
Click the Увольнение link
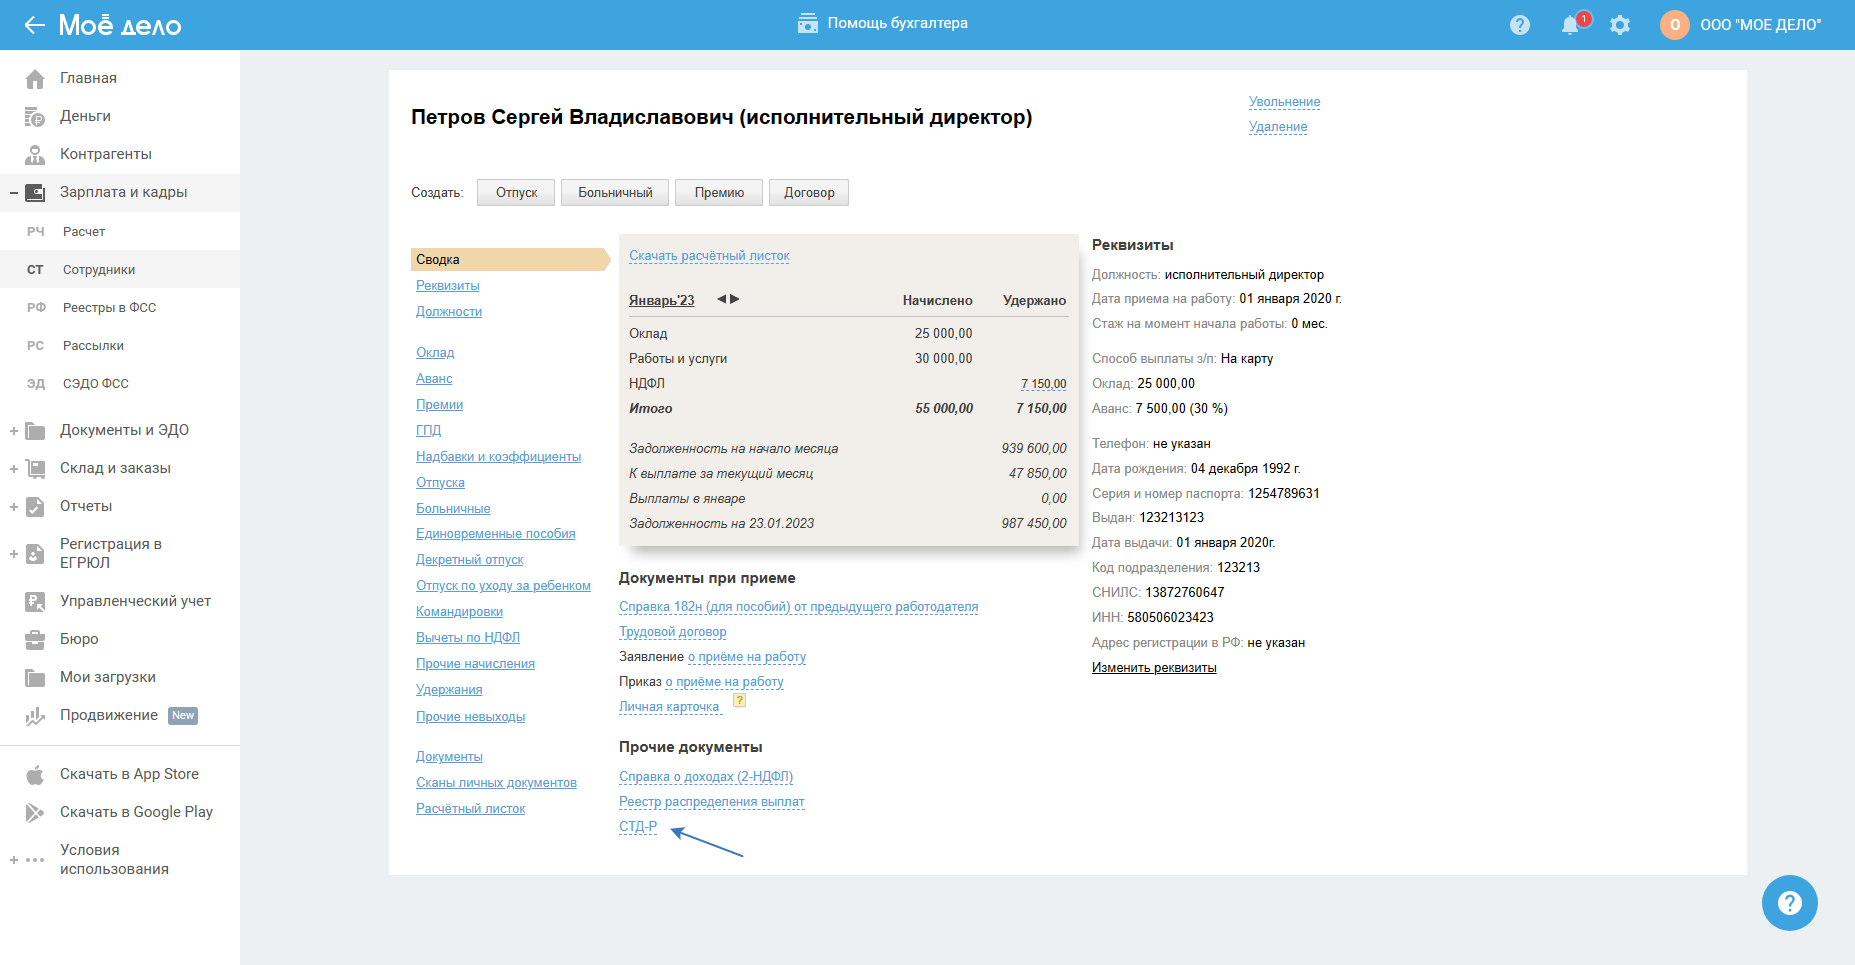click(x=1284, y=102)
